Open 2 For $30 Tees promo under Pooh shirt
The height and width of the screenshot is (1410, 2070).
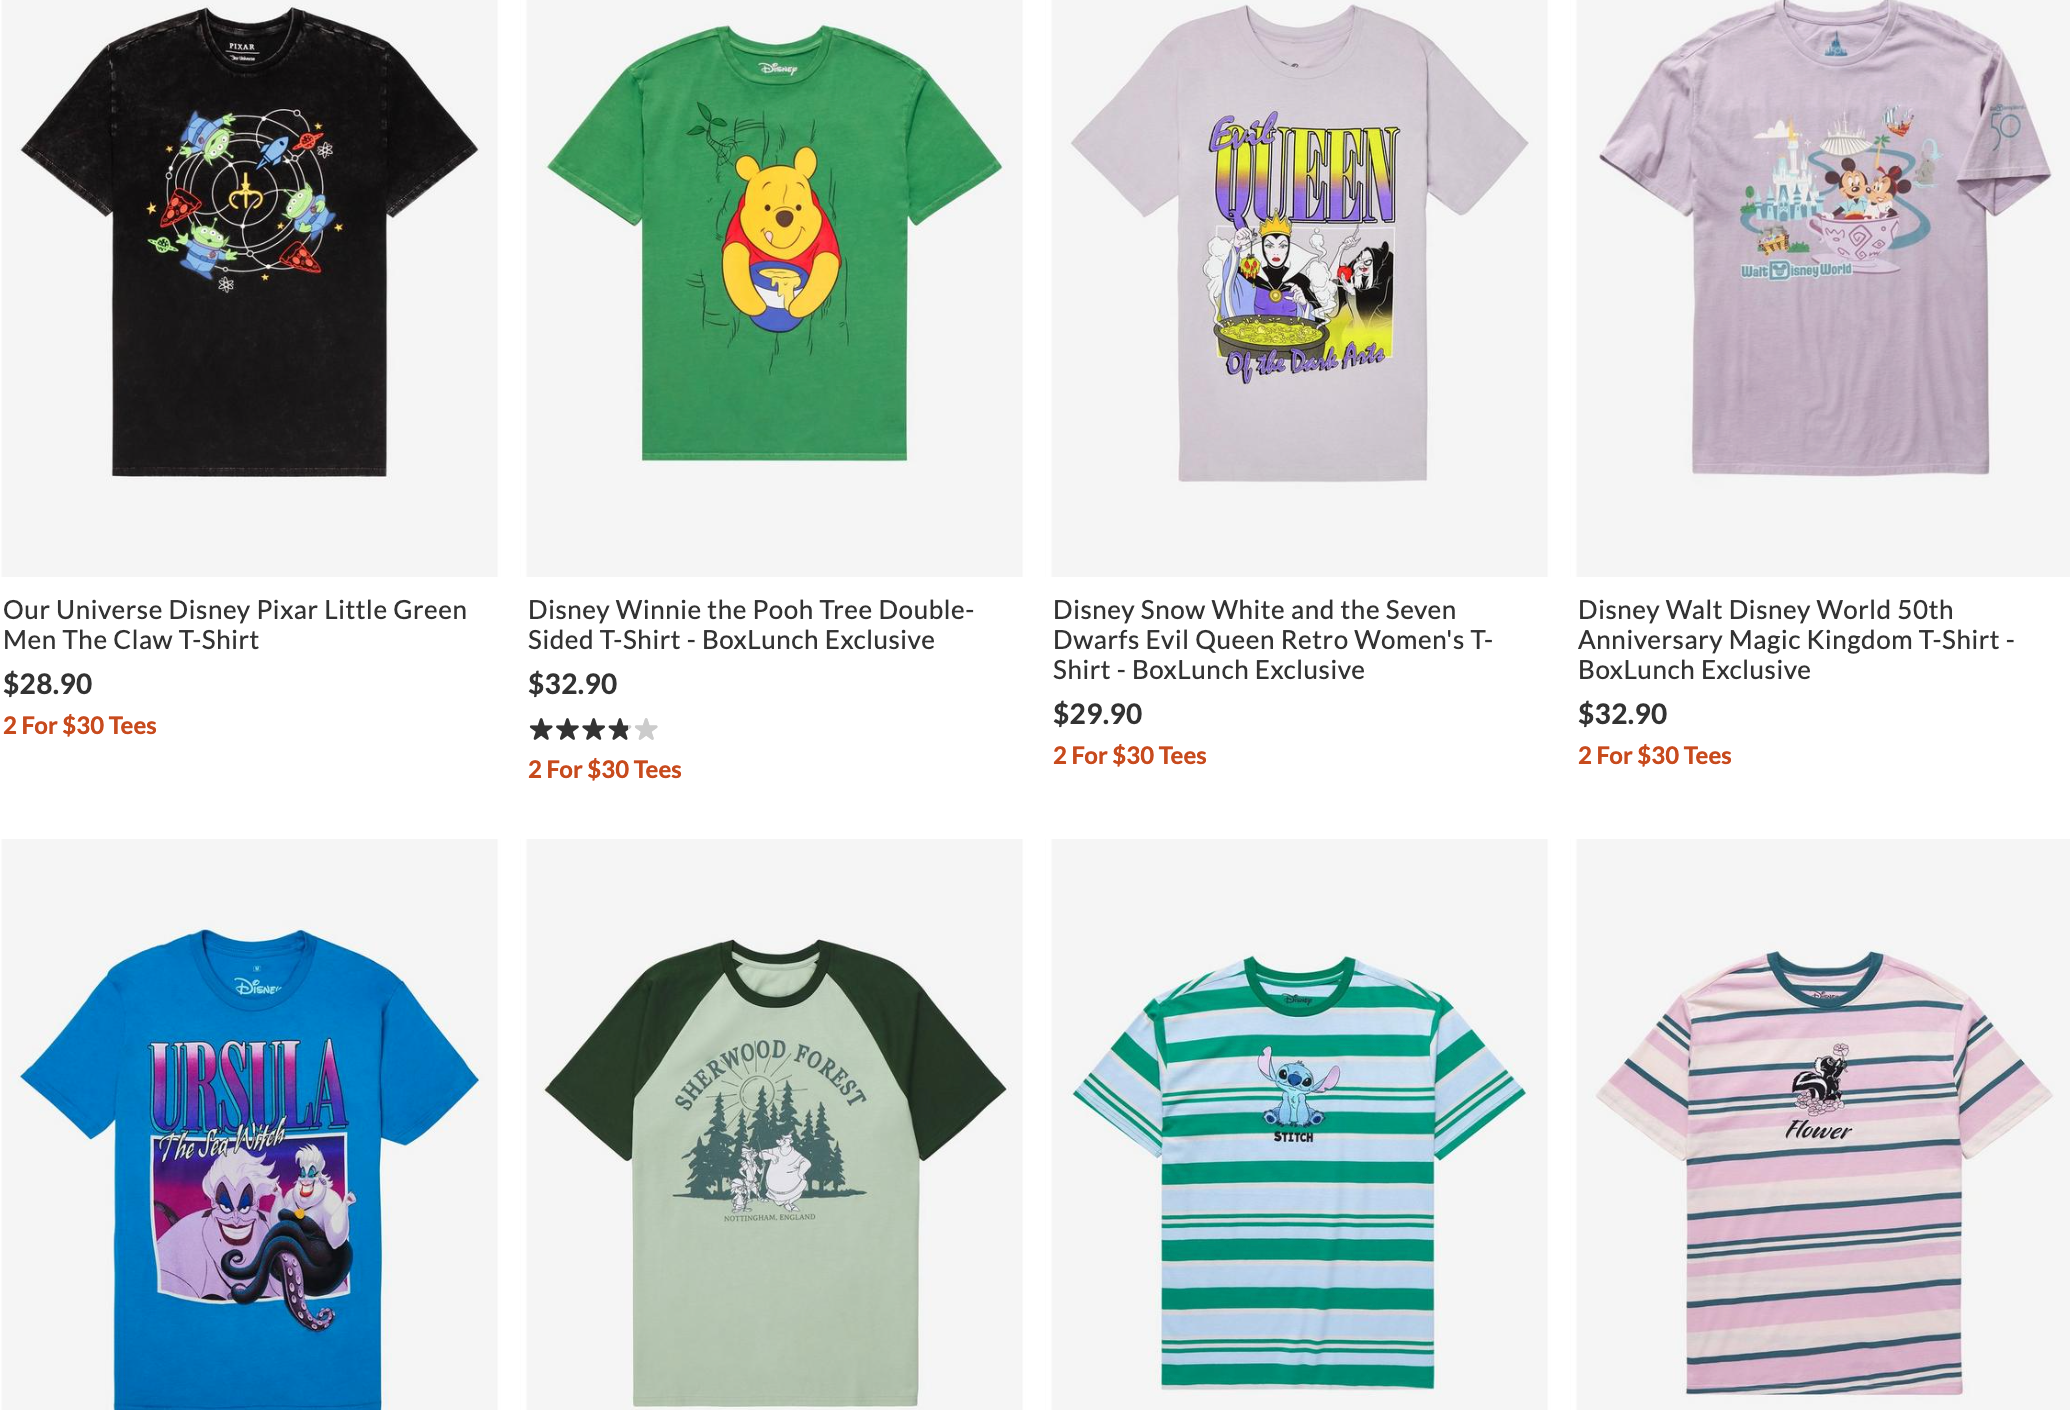605,770
